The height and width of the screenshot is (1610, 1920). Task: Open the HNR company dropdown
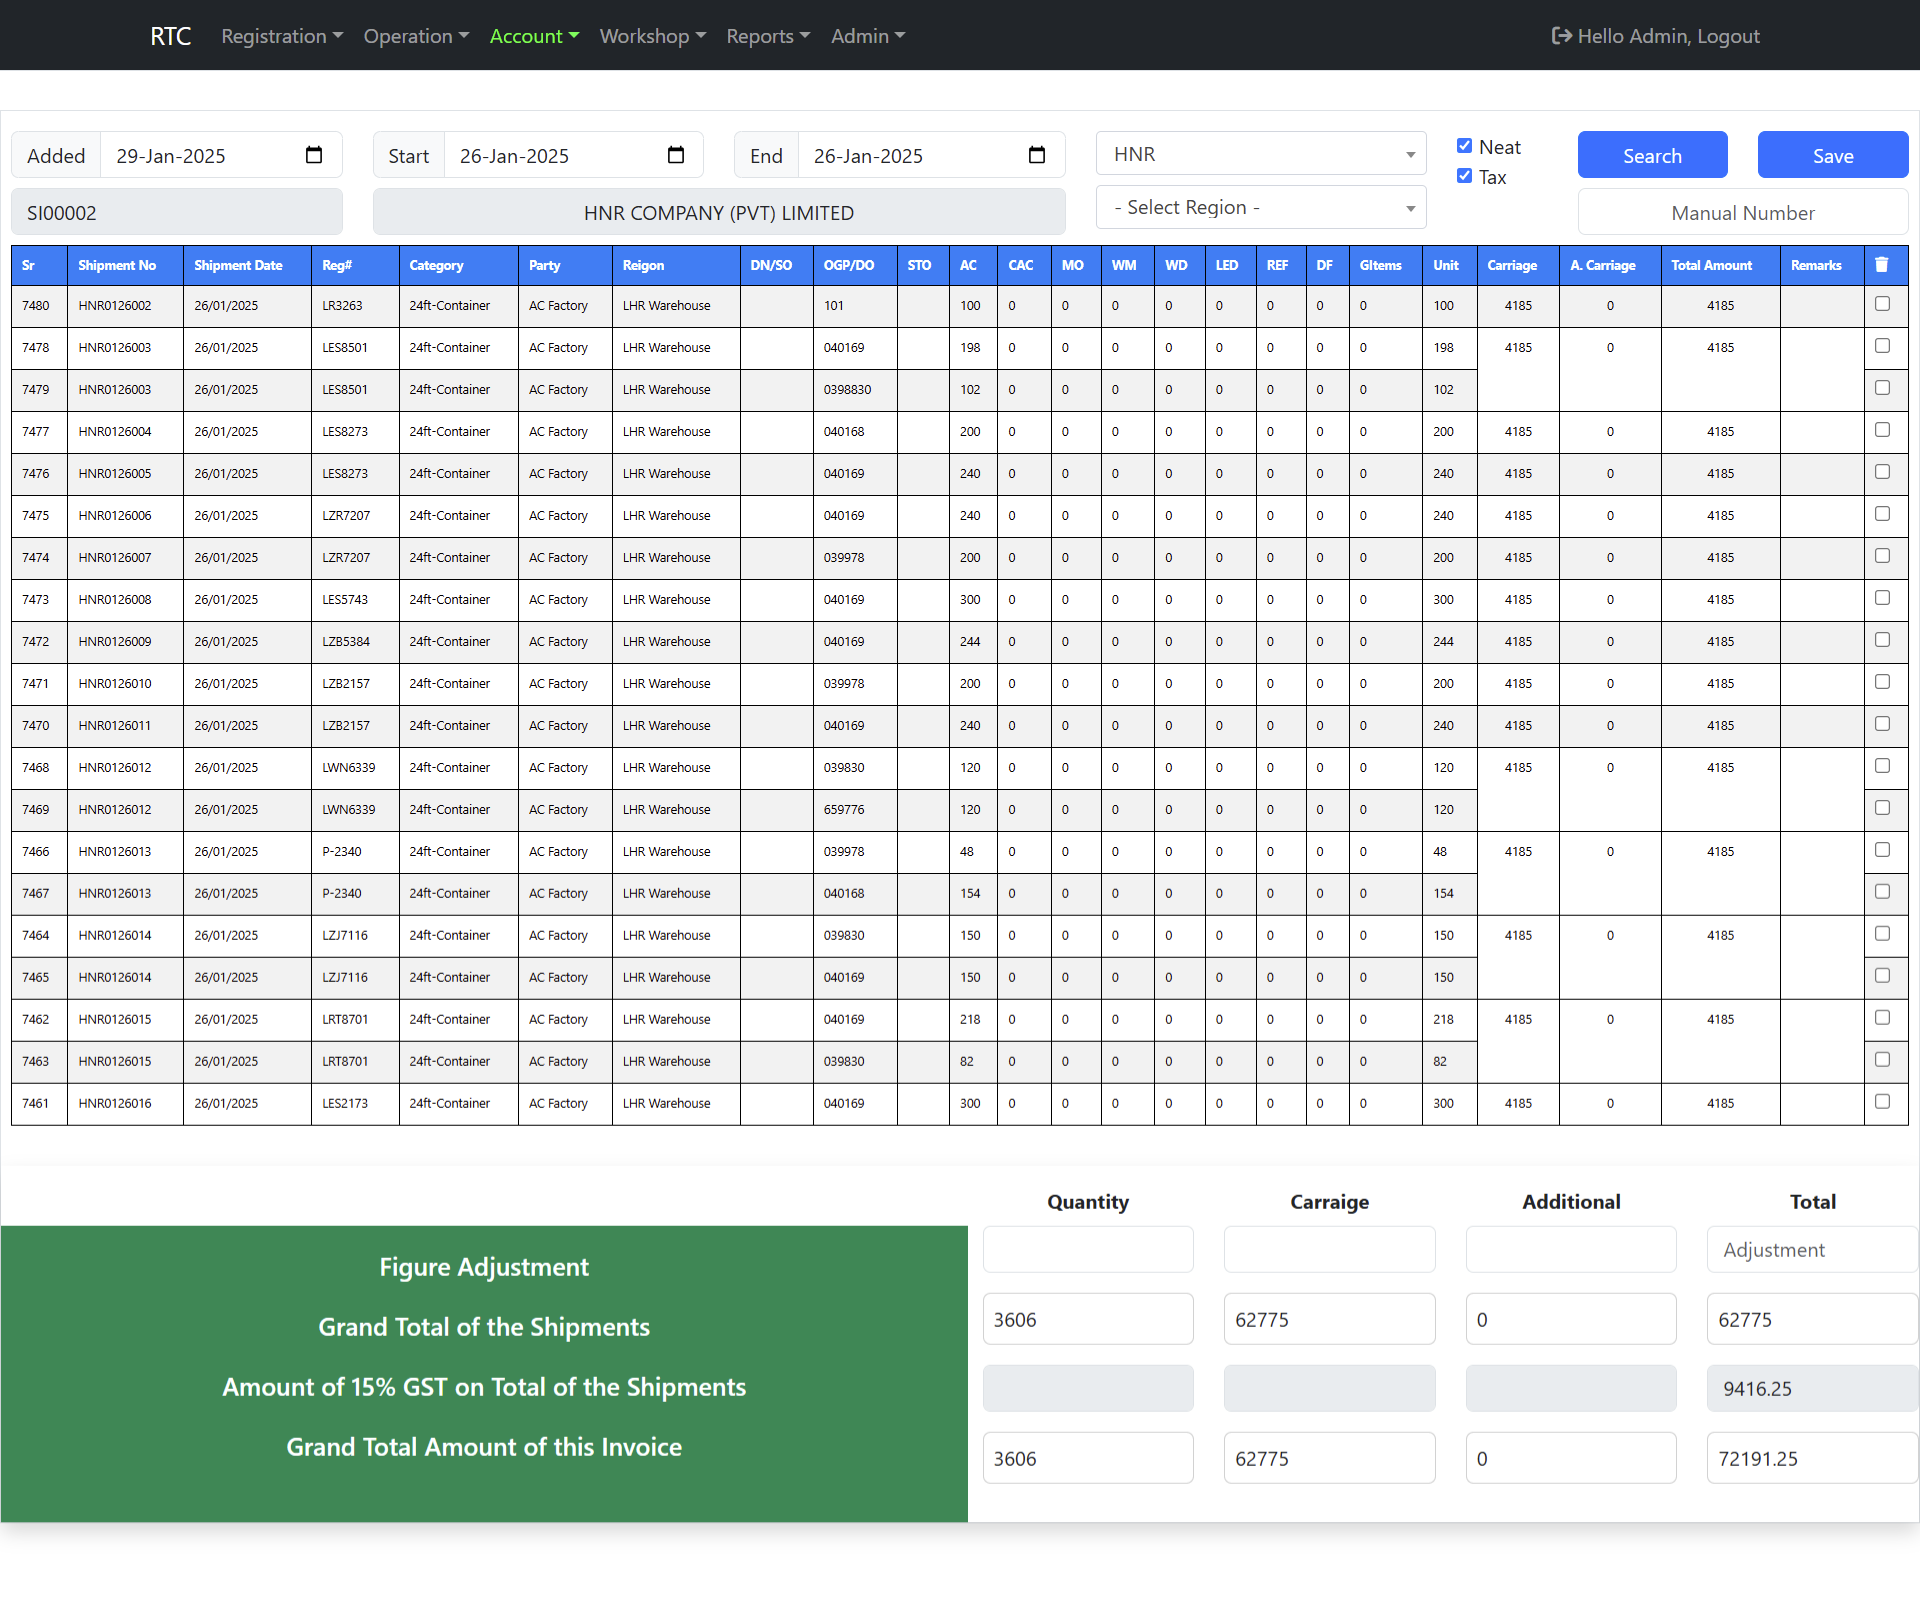[x=1260, y=154]
